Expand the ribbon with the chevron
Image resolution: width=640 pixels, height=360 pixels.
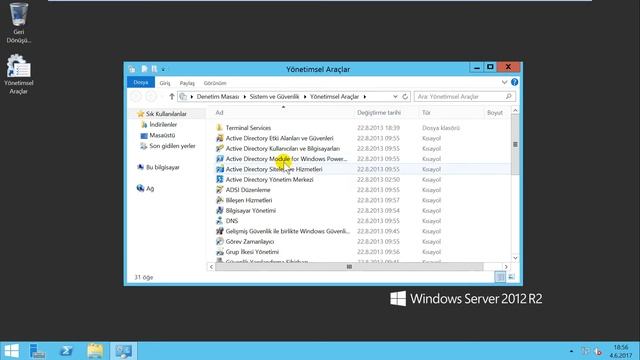[504, 82]
